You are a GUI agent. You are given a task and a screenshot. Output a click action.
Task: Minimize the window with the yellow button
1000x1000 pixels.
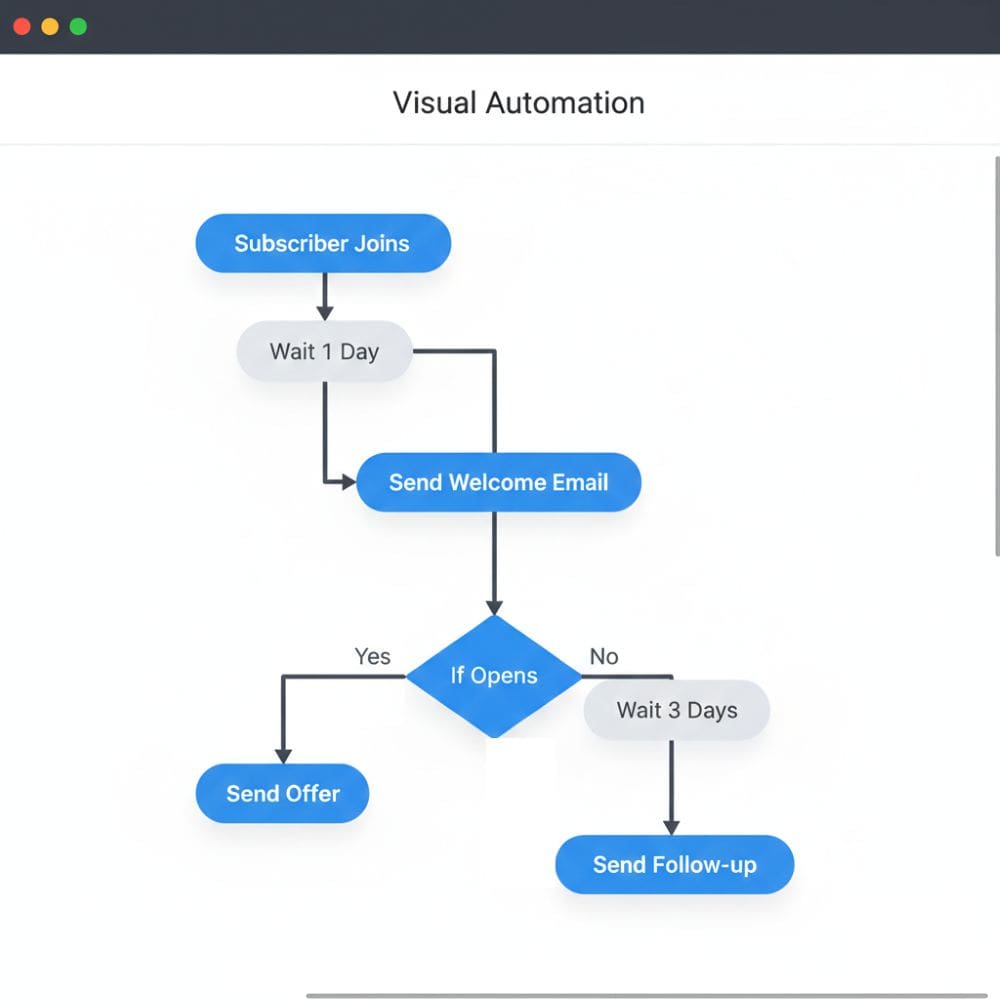(x=50, y=27)
